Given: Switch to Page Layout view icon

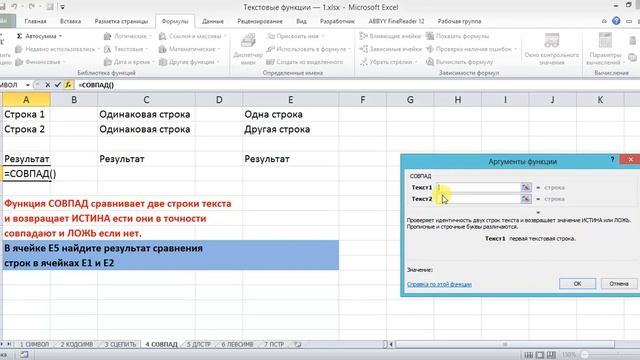Looking at the screenshot, I should 540,355.
